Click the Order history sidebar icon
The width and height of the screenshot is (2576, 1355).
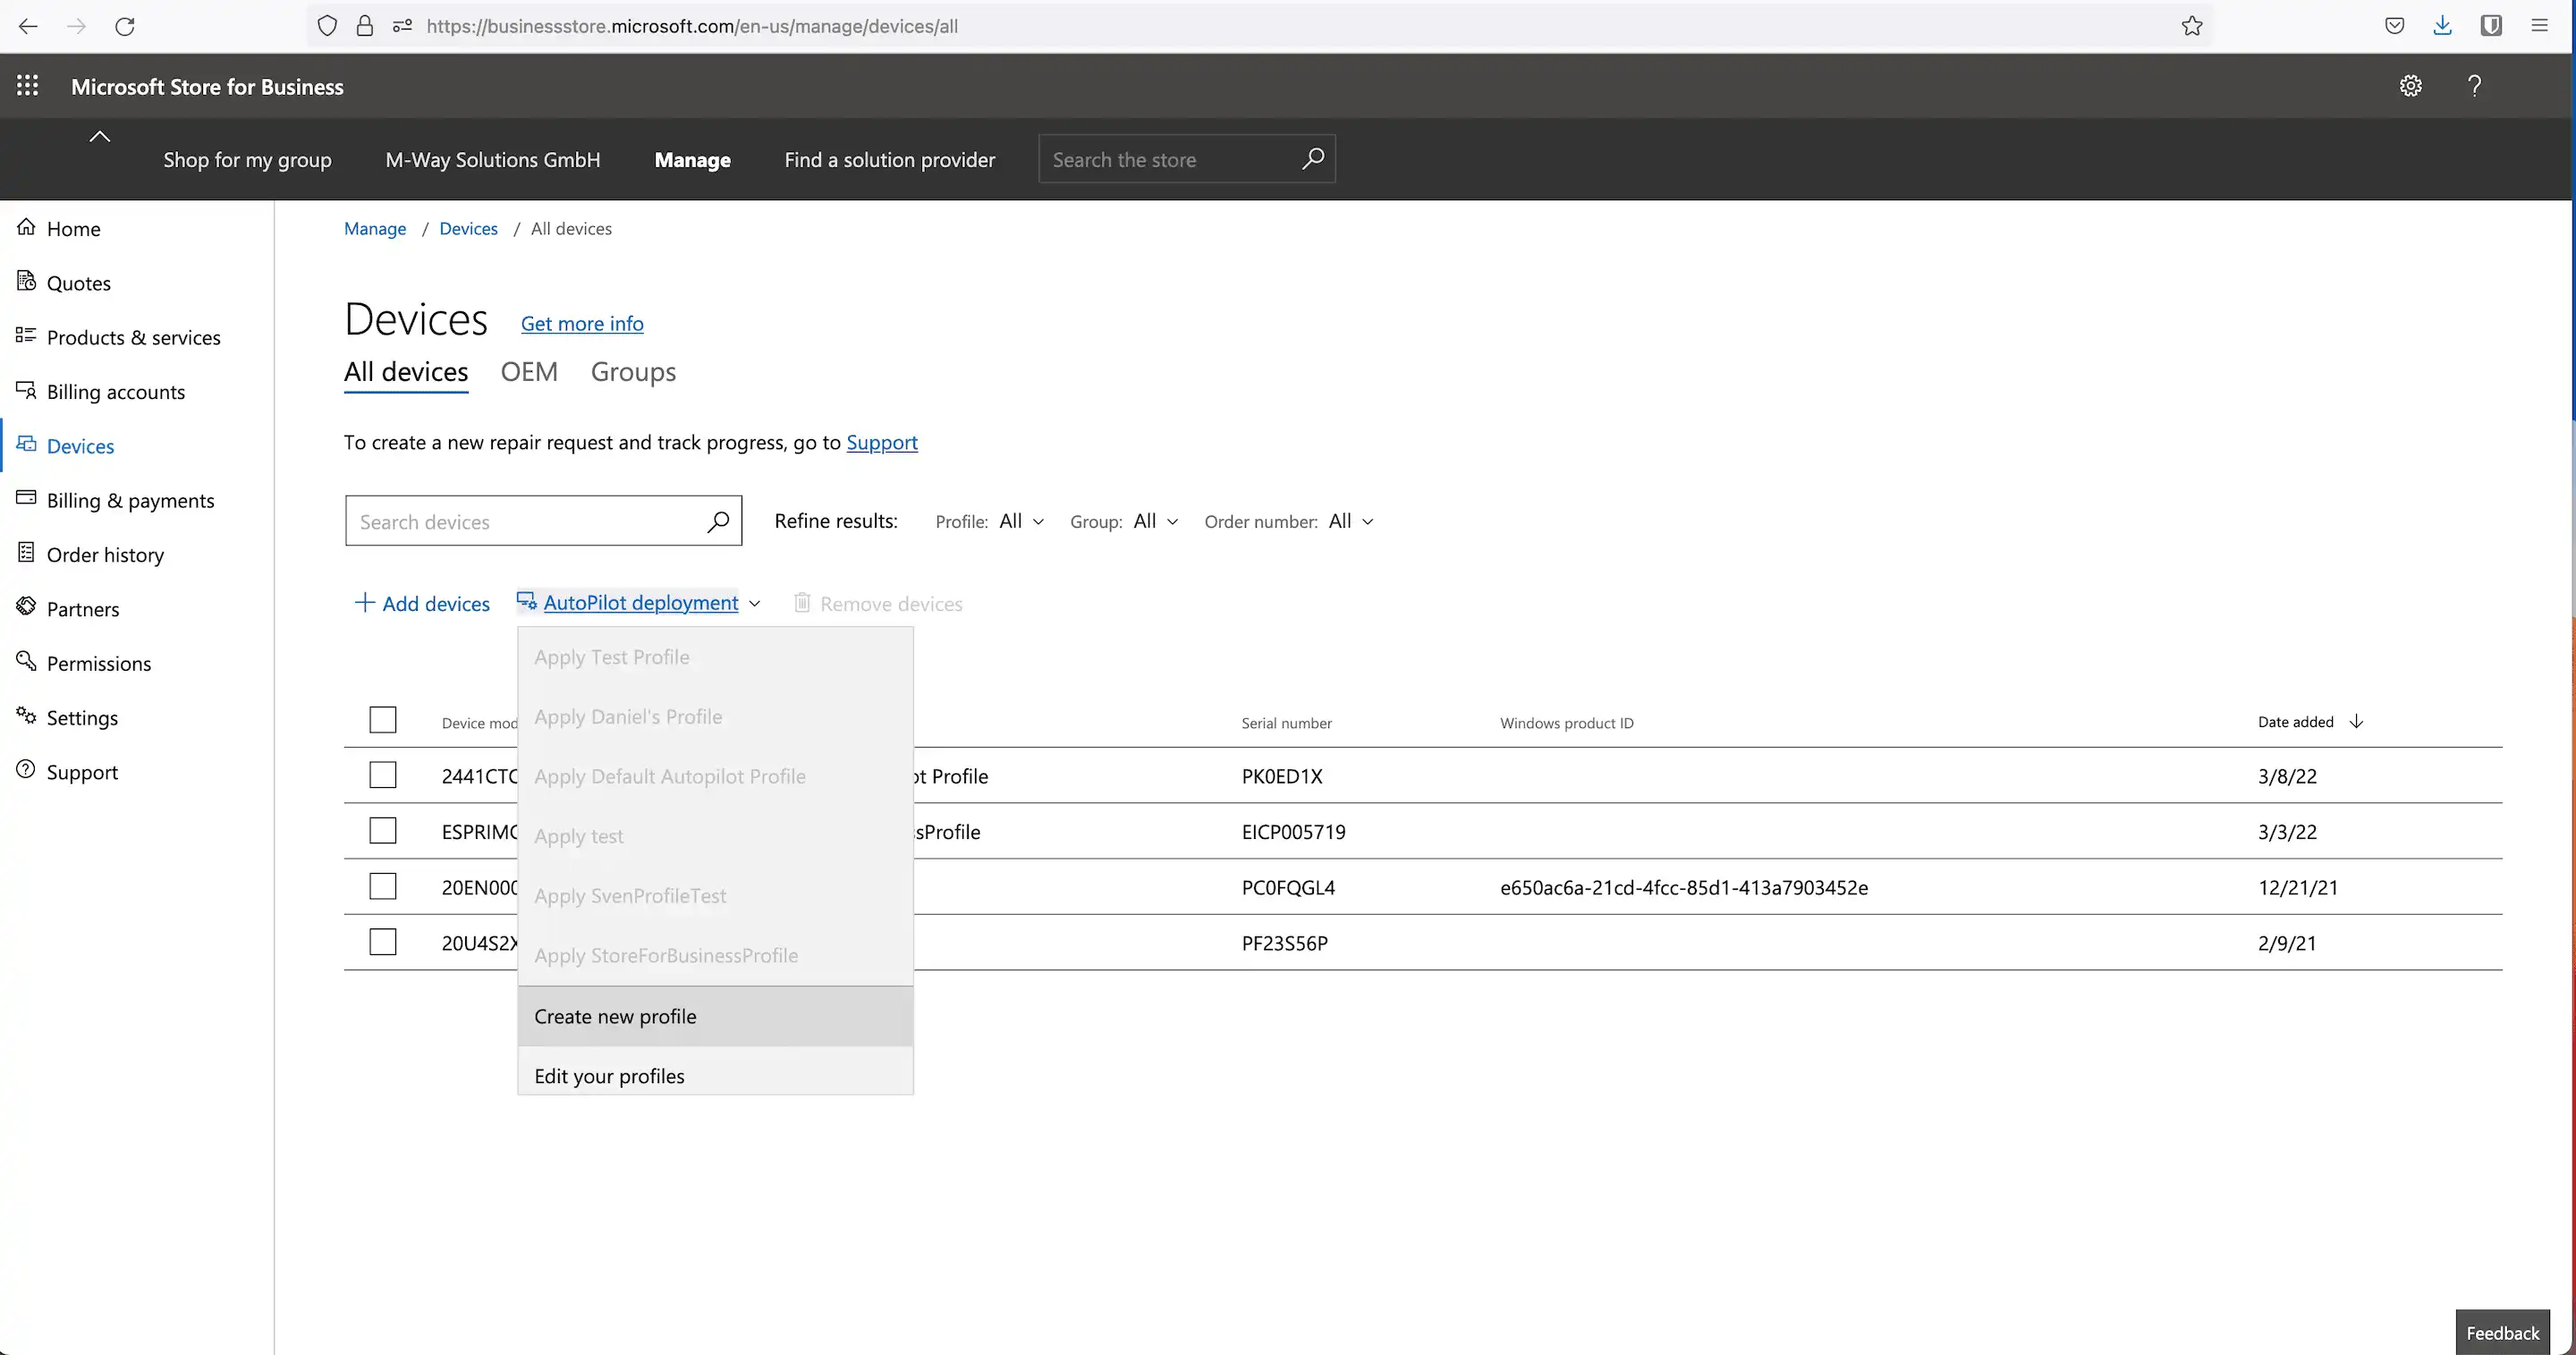click(26, 552)
